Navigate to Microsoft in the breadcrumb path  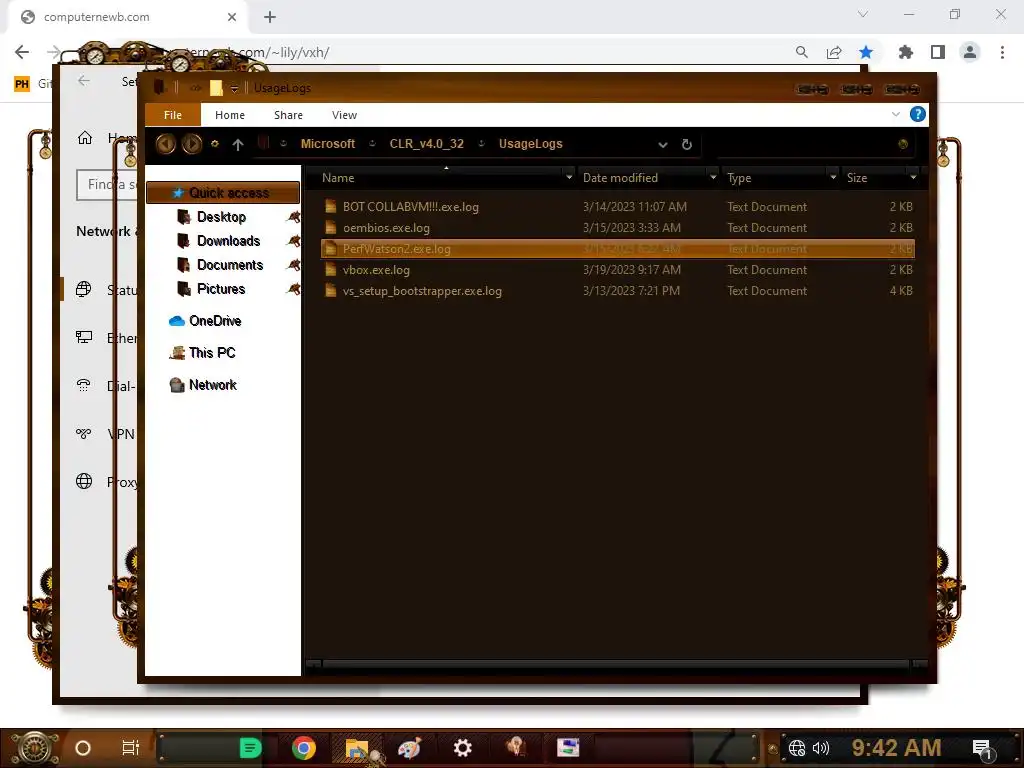[328, 144]
